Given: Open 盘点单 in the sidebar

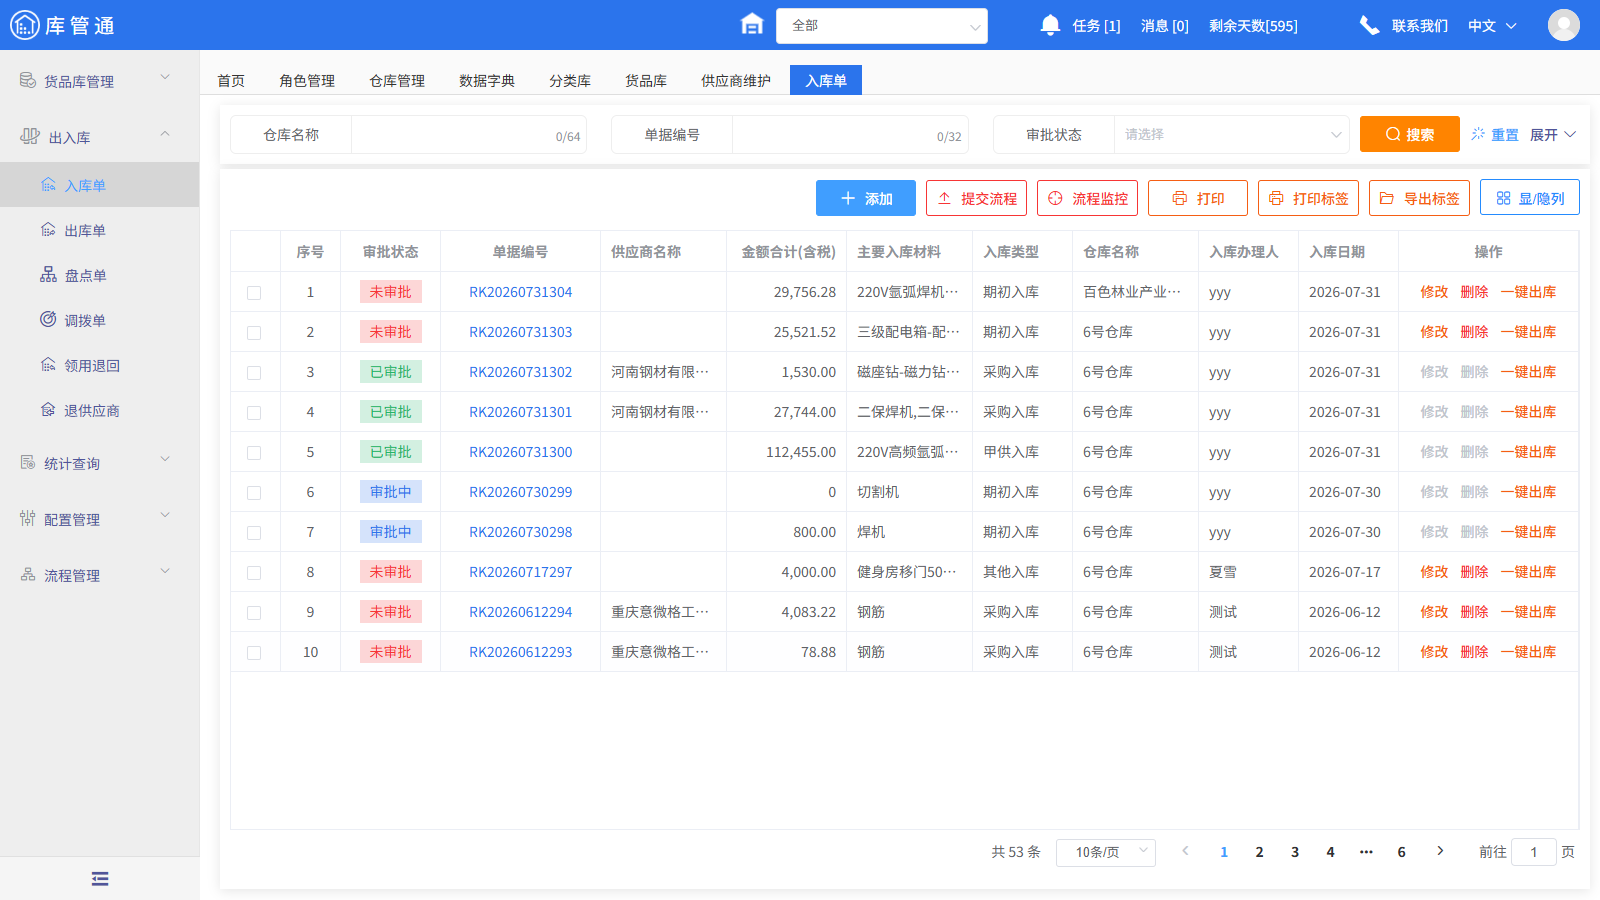Looking at the screenshot, I should pos(100,275).
